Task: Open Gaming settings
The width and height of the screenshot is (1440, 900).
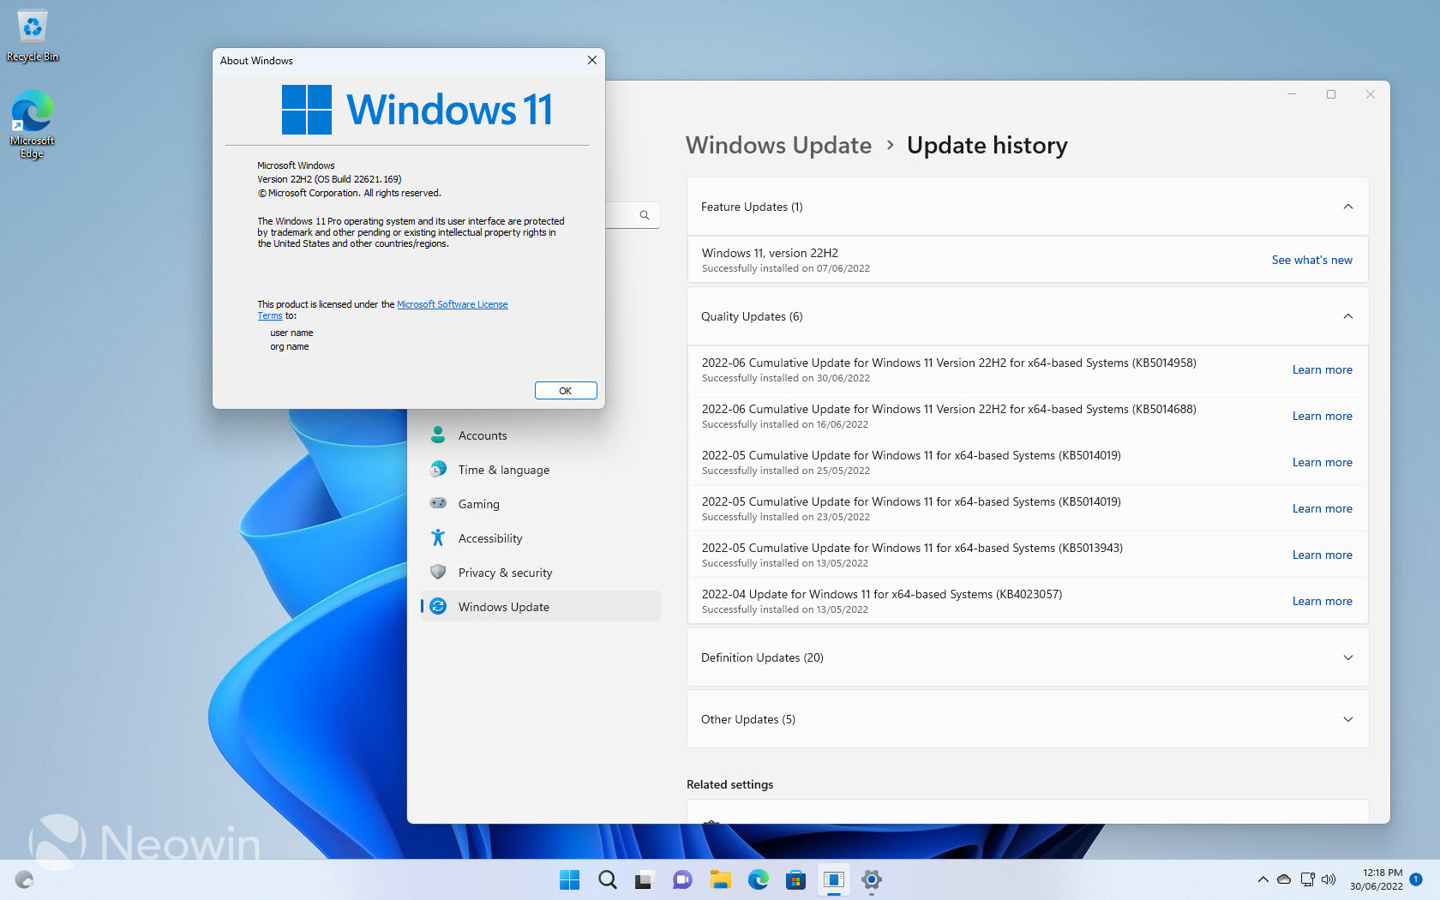Action: [478, 503]
